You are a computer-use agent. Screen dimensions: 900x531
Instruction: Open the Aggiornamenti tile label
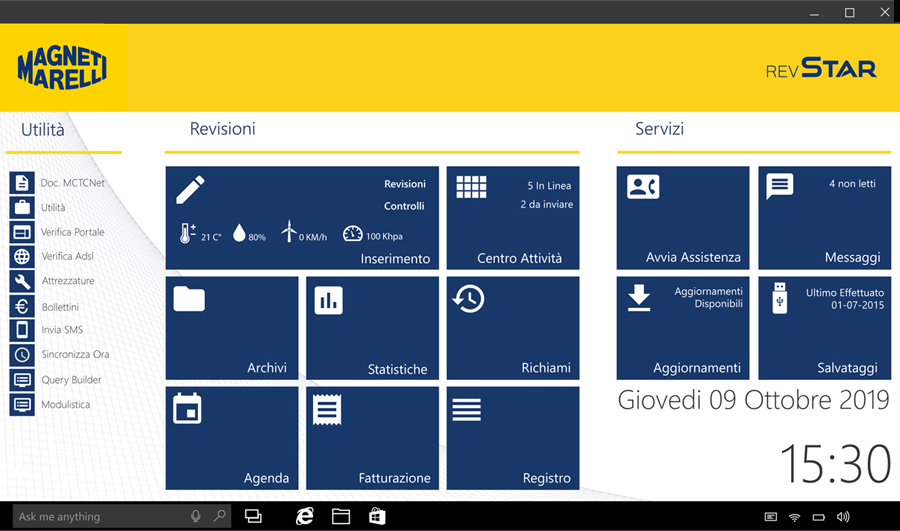coord(697,368)
